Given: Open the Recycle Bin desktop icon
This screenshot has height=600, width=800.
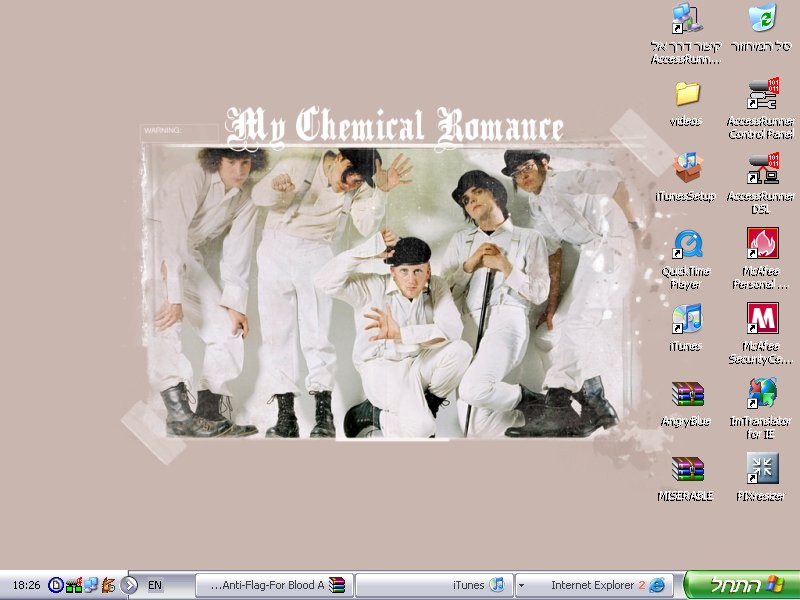Looking at the screenshot, I should [x=762, y=19].
